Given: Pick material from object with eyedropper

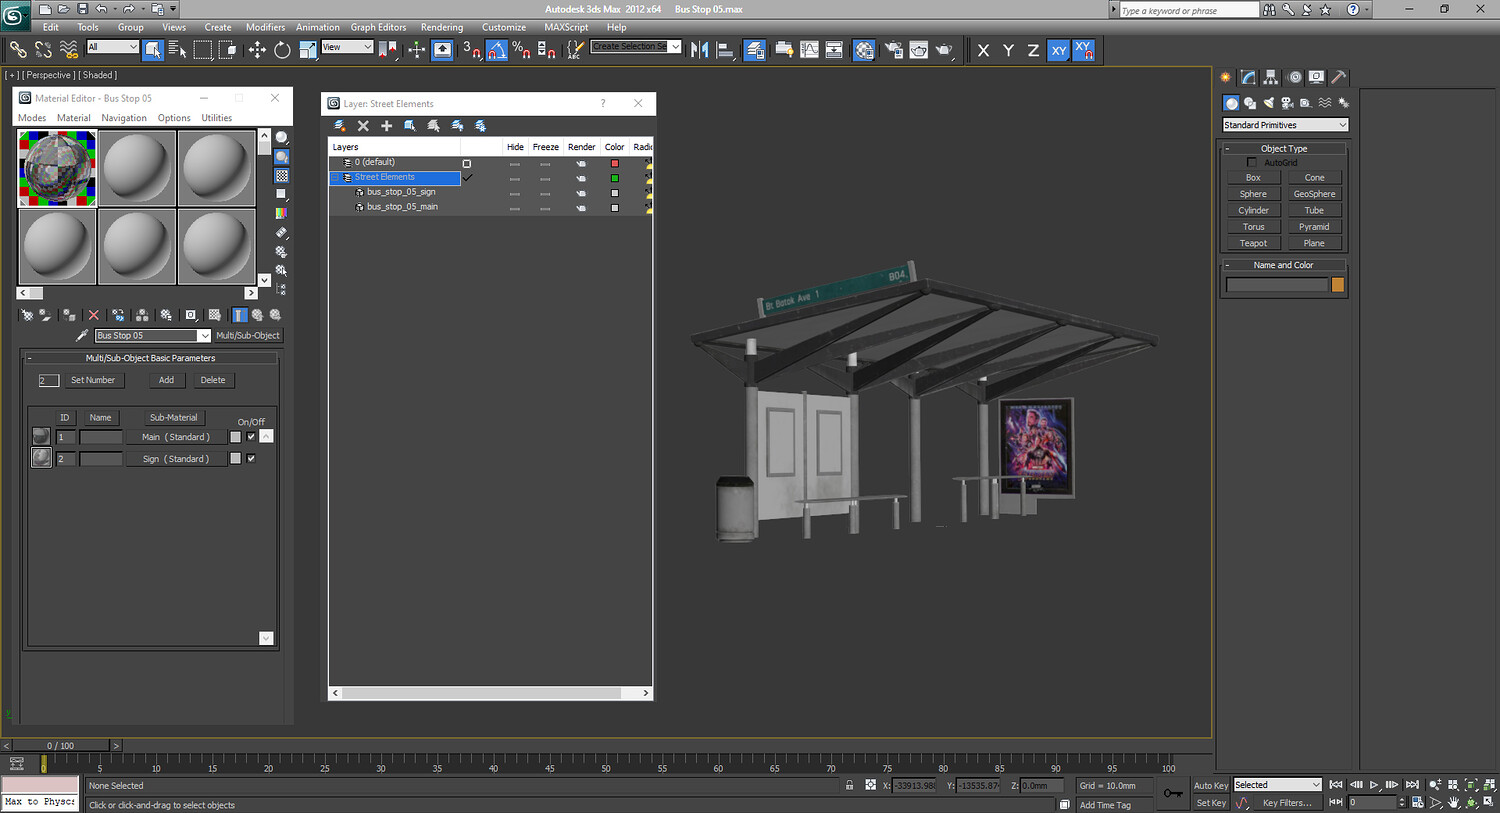Looking at the screenshot, I should [83, 335].
